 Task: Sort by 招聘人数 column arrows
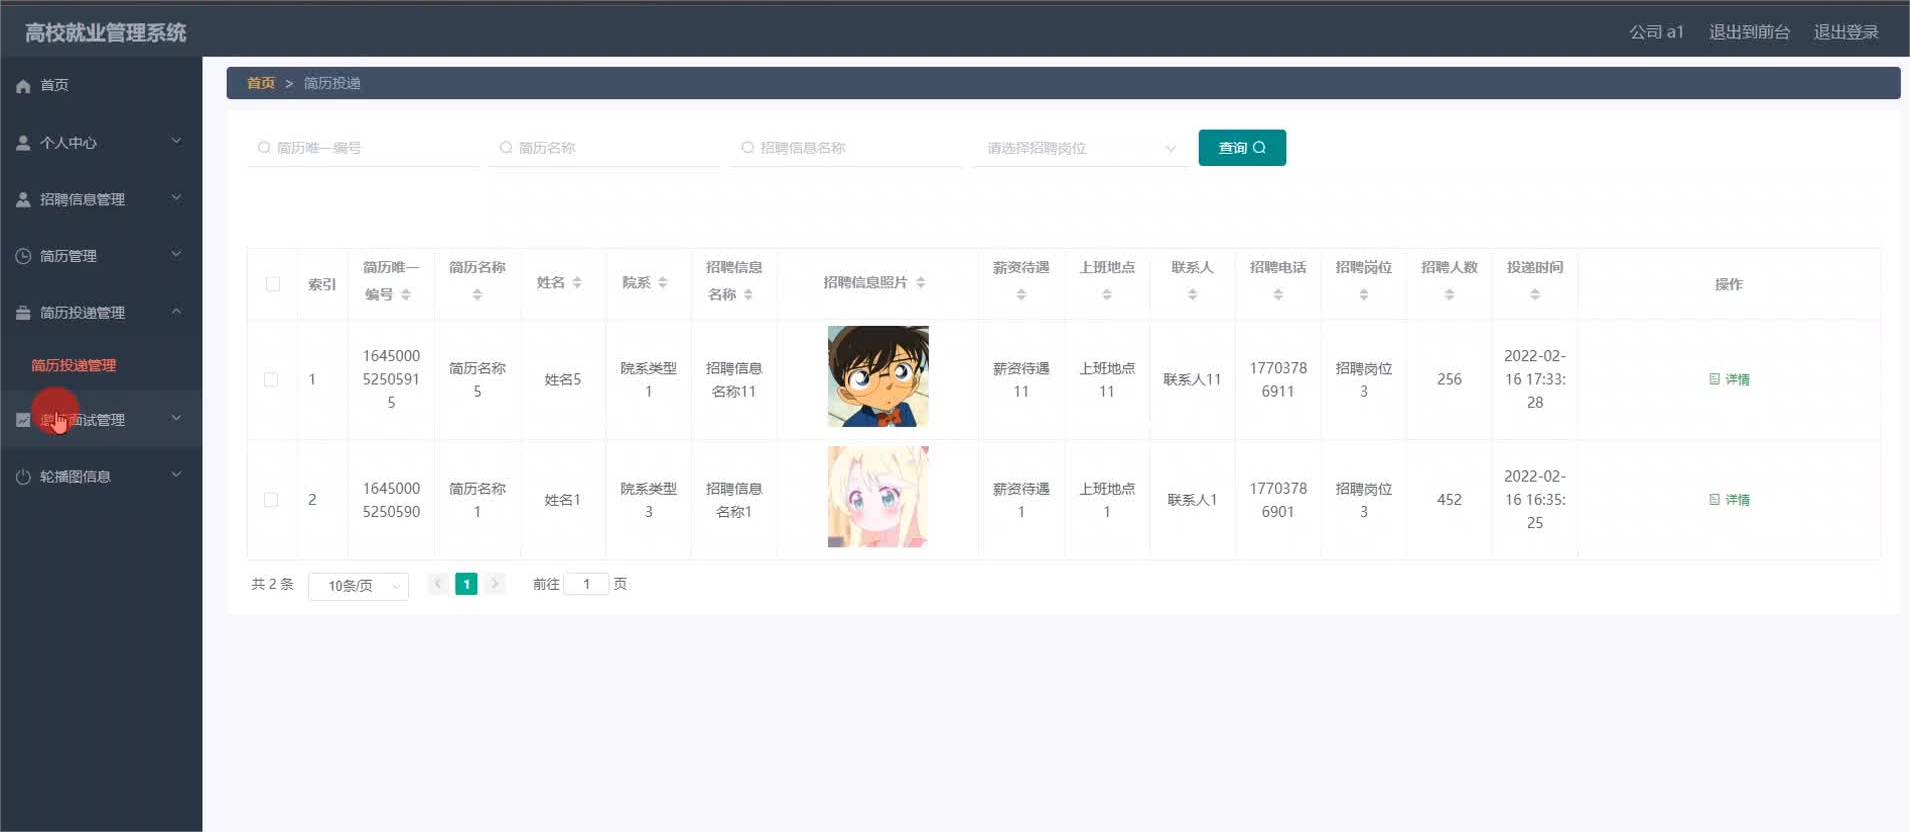(x=1449, y=295)
